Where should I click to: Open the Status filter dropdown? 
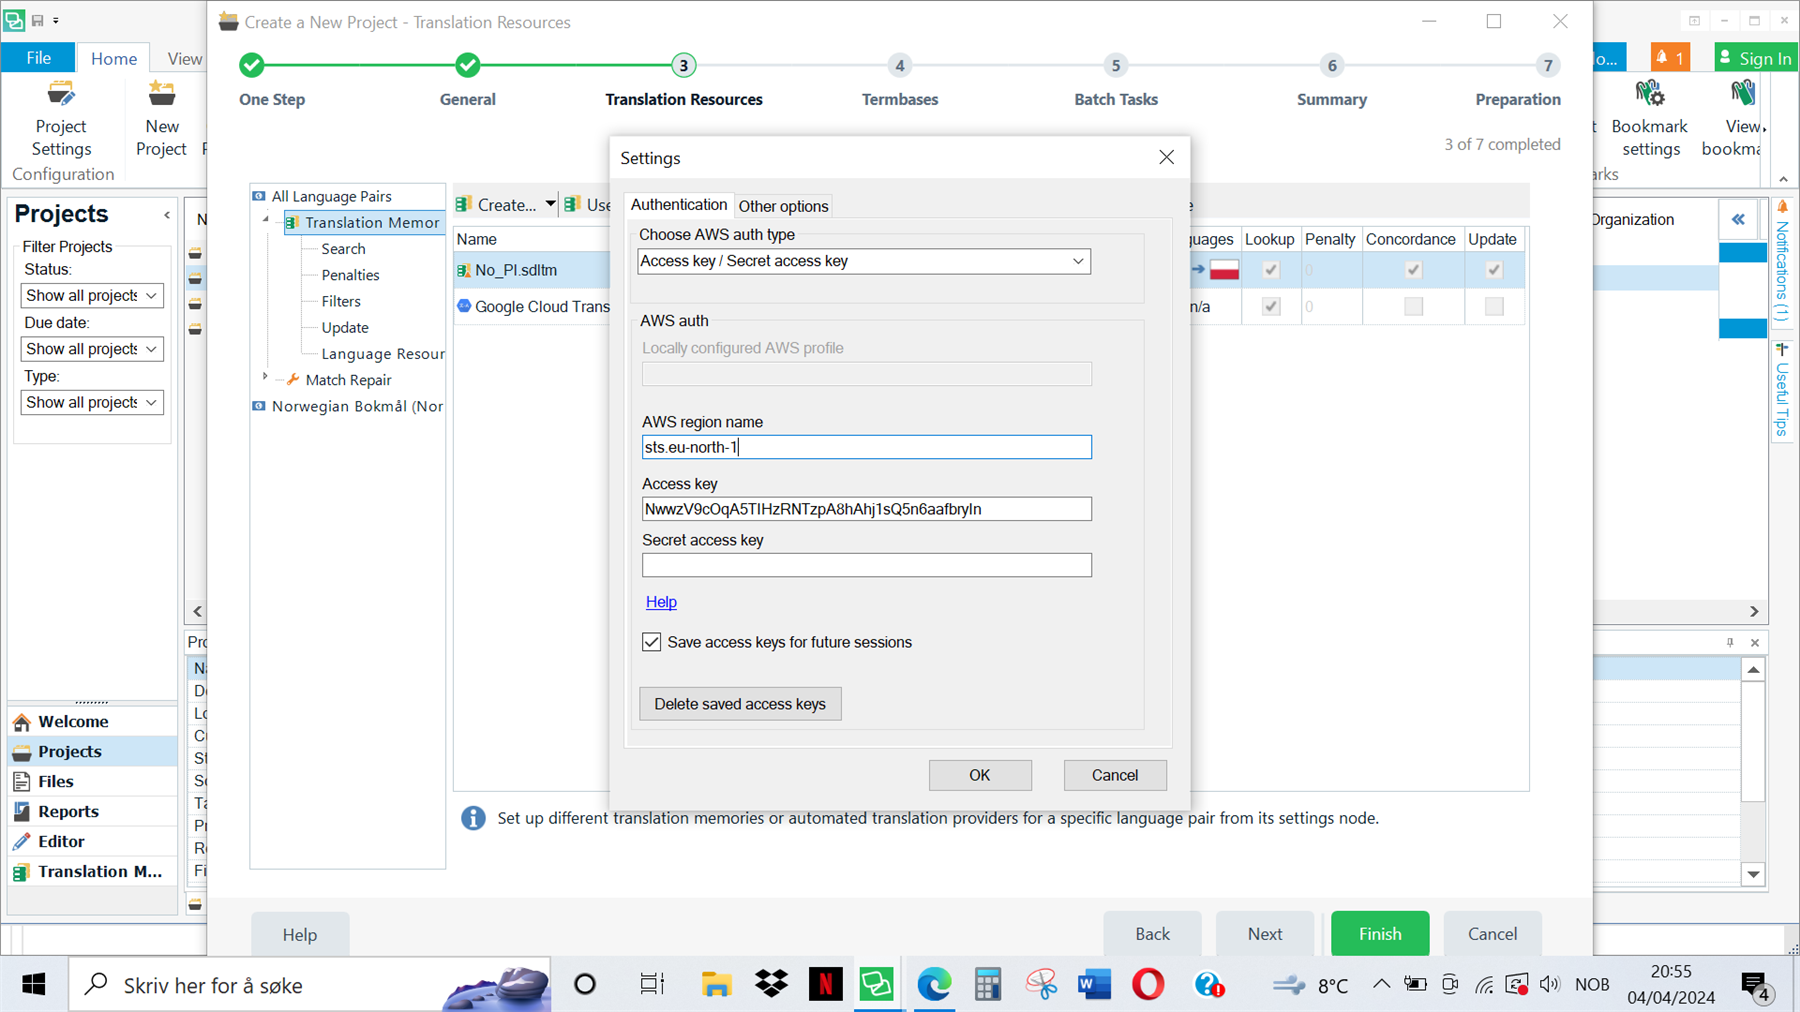[91, 296]
